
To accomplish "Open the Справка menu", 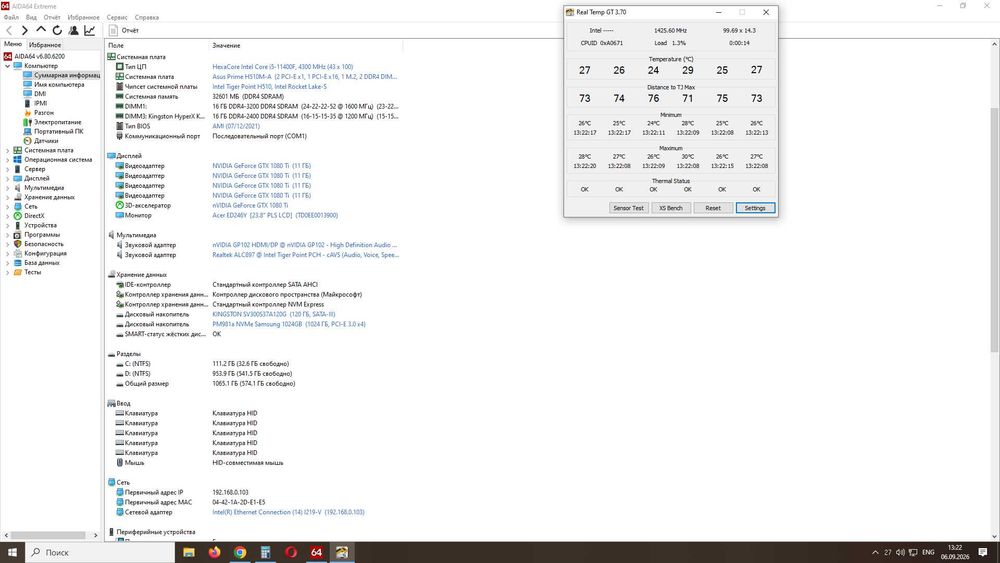I will point(147,17).
